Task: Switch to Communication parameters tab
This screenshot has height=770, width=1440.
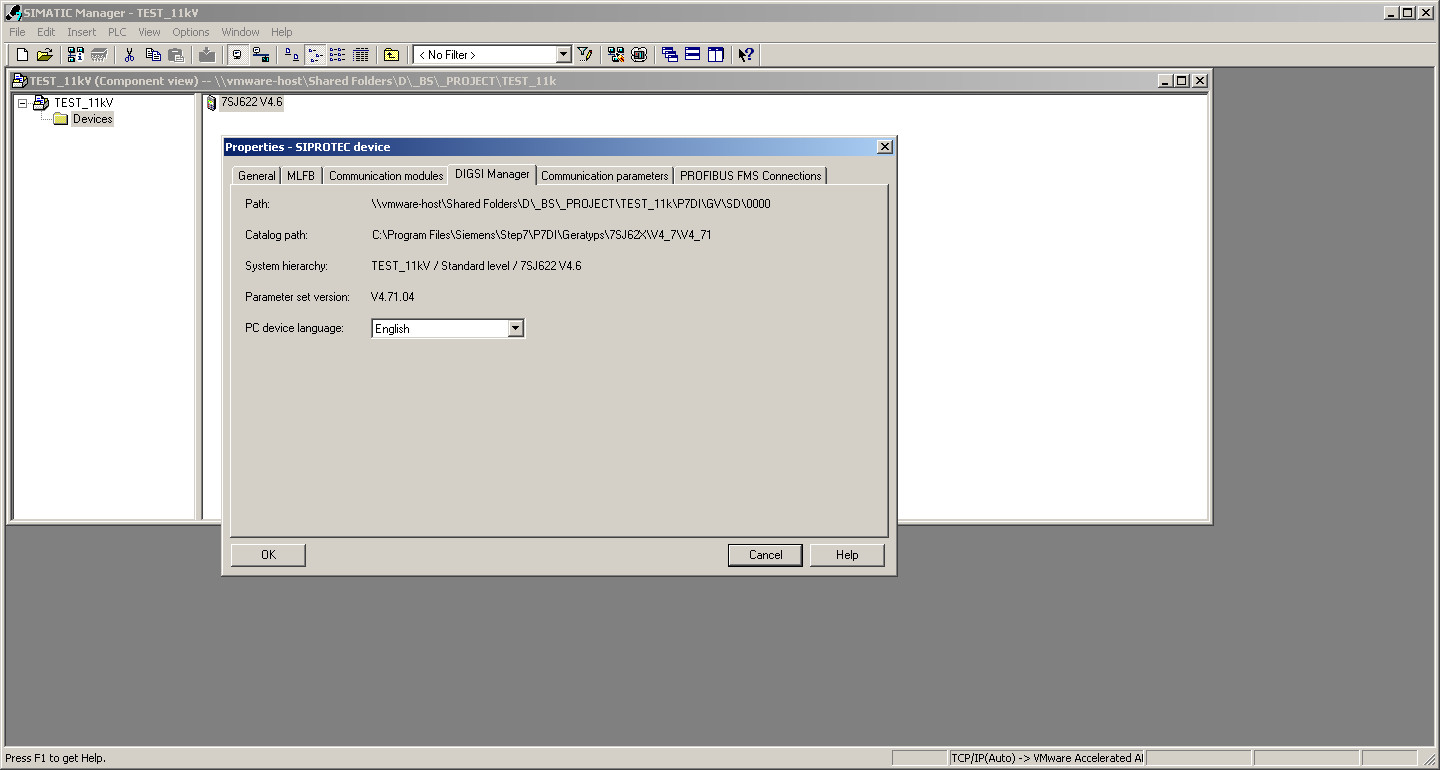Action: tap(604, 176)
